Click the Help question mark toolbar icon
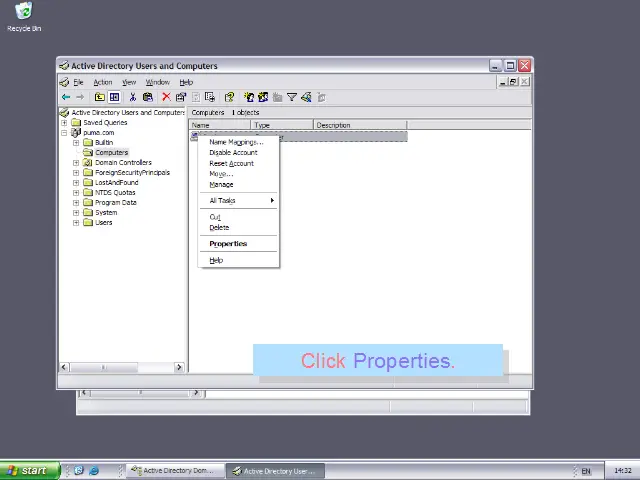 (x=229, y=97)
